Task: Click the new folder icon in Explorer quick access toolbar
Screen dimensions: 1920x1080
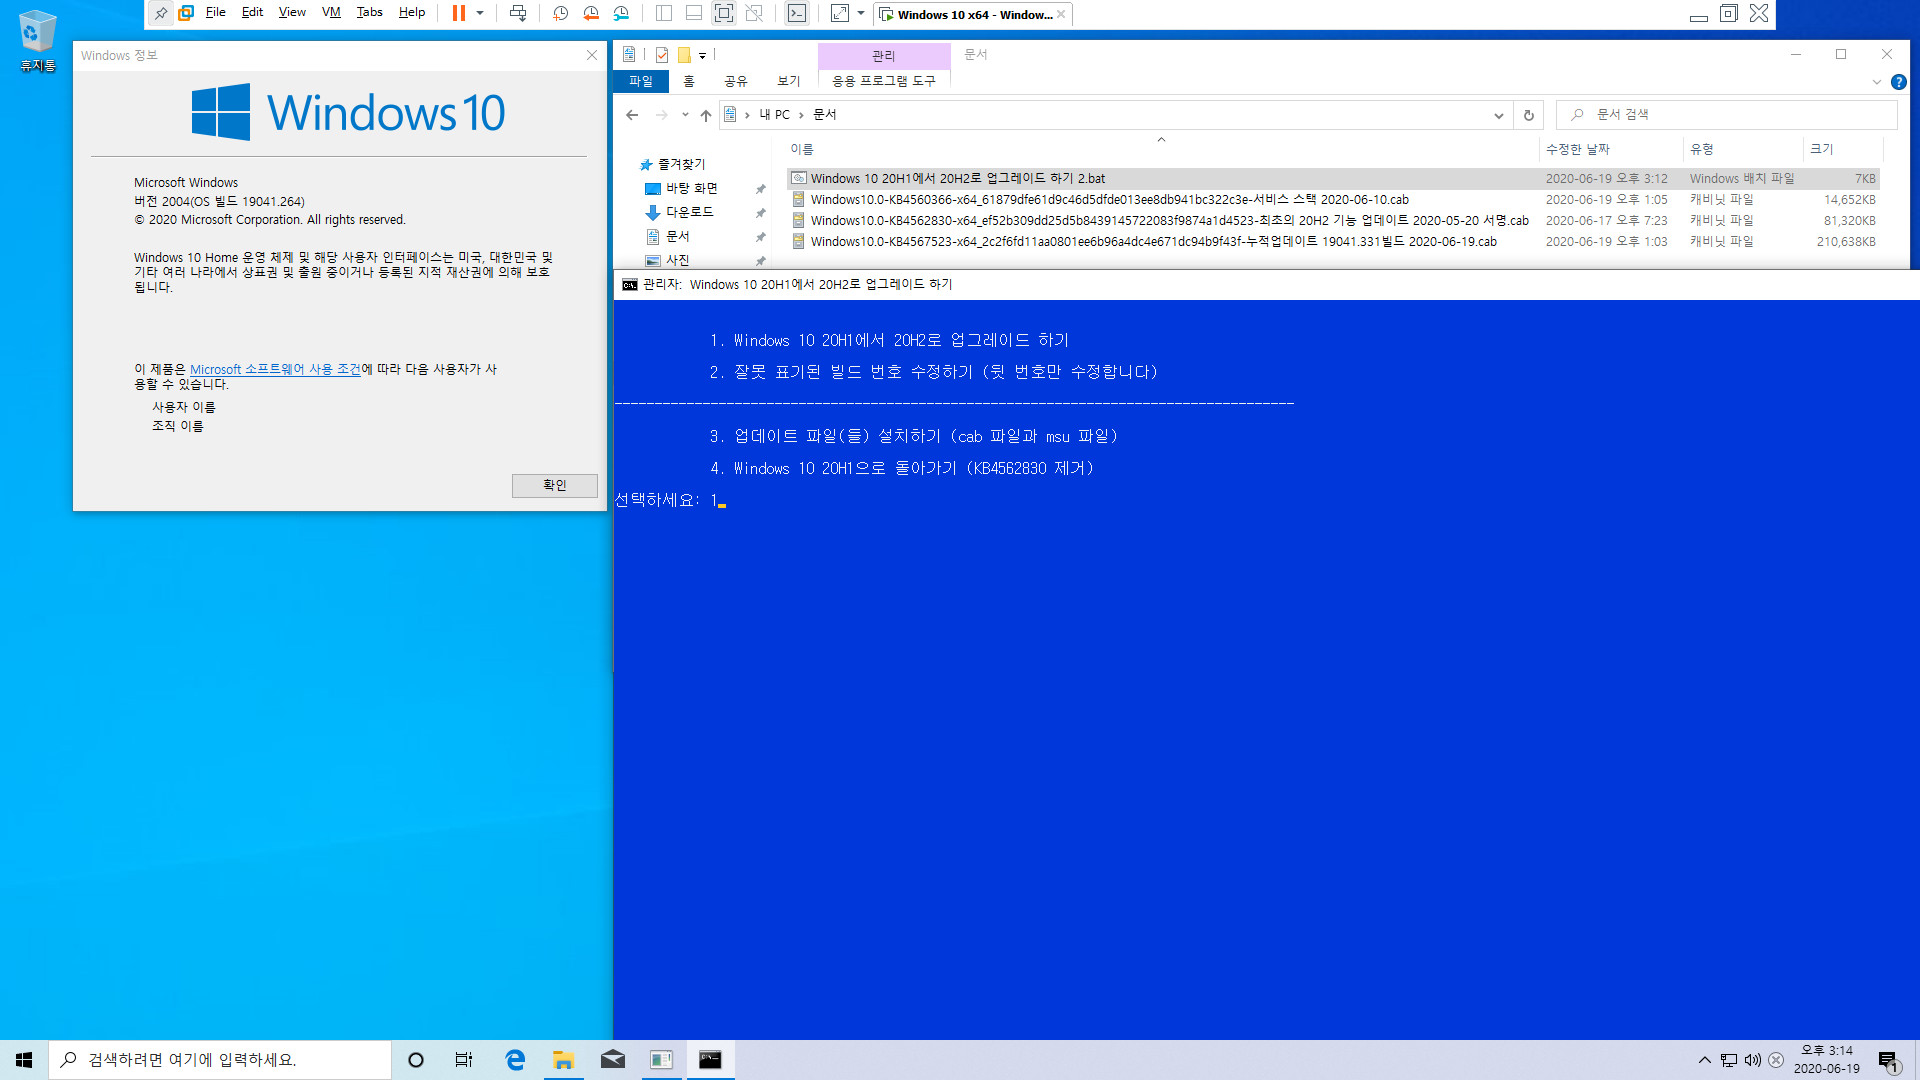Action: 684,55
